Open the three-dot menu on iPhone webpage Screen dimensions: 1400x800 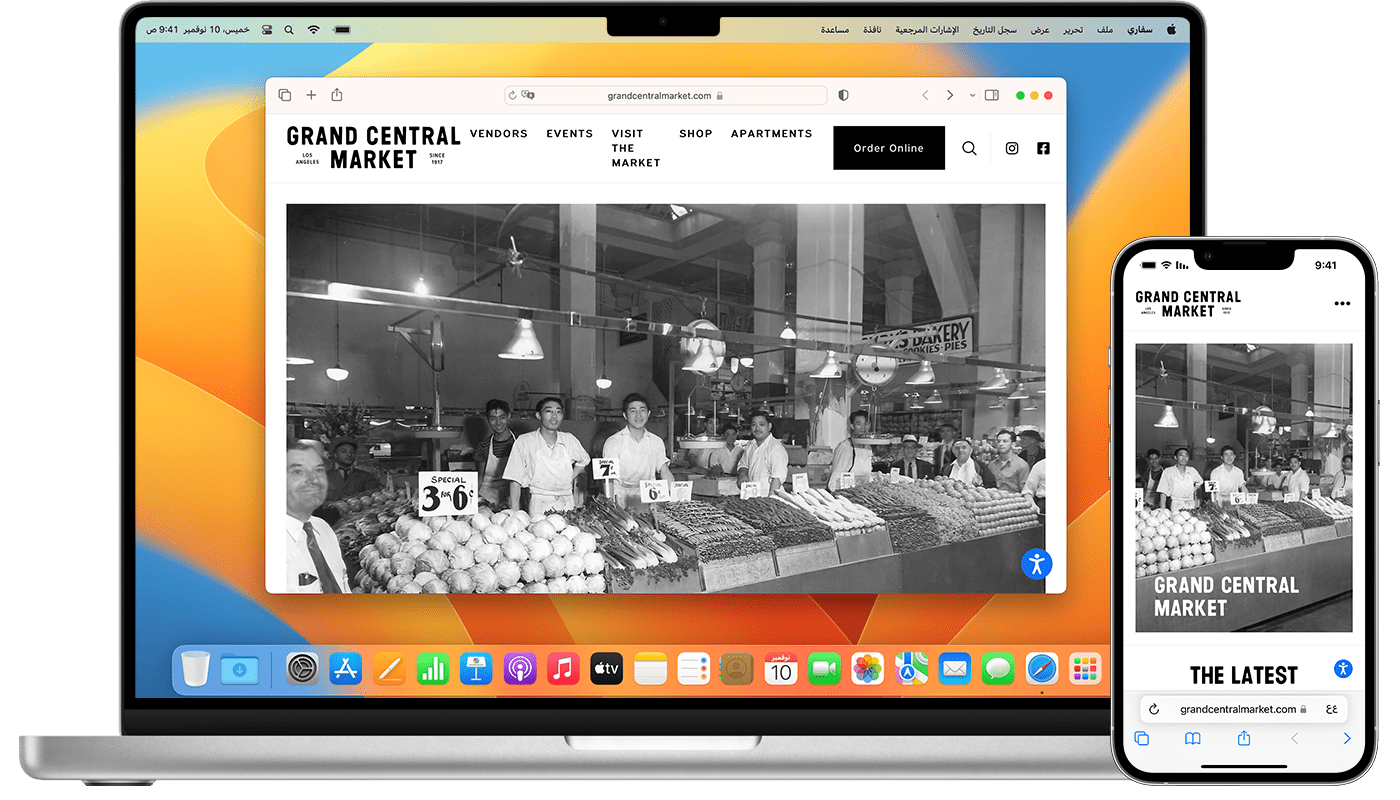point(1342,304)
